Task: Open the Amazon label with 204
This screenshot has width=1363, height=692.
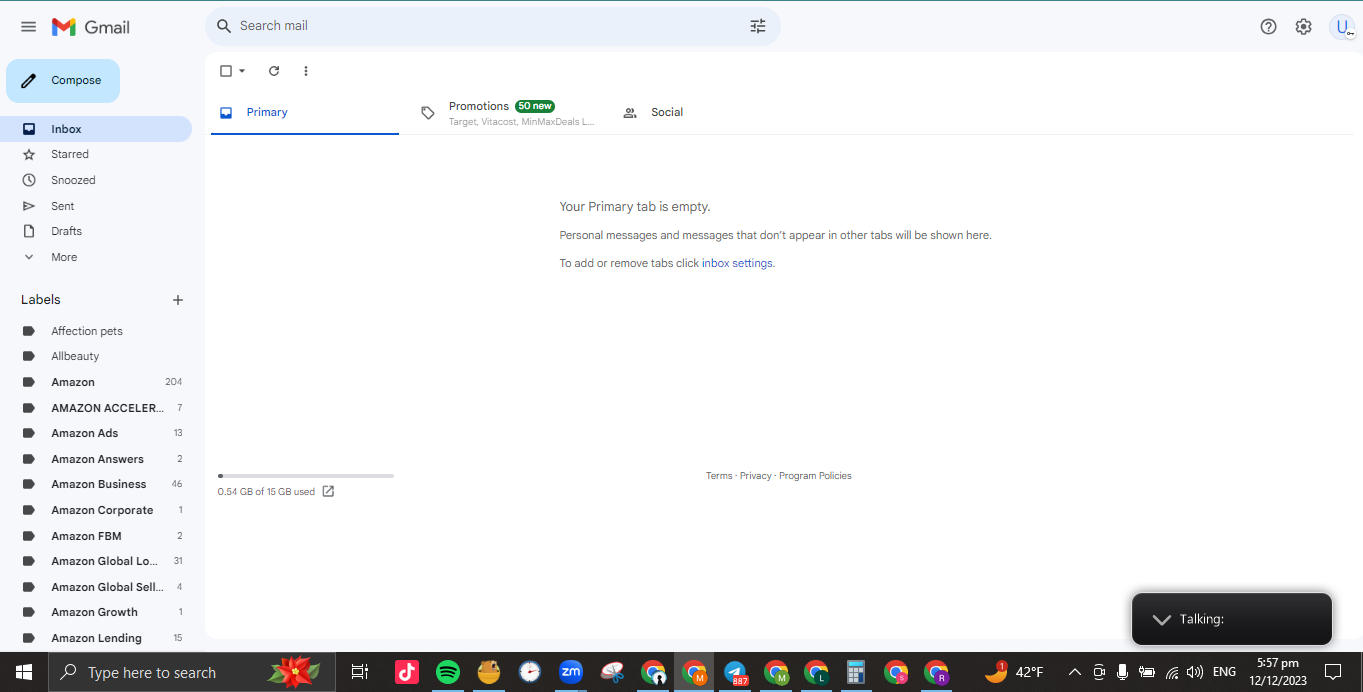Action: (96, 382)
